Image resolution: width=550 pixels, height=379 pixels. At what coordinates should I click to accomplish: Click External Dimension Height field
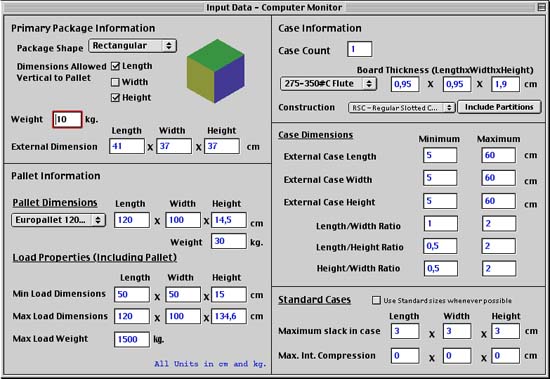tap(222, 146)
